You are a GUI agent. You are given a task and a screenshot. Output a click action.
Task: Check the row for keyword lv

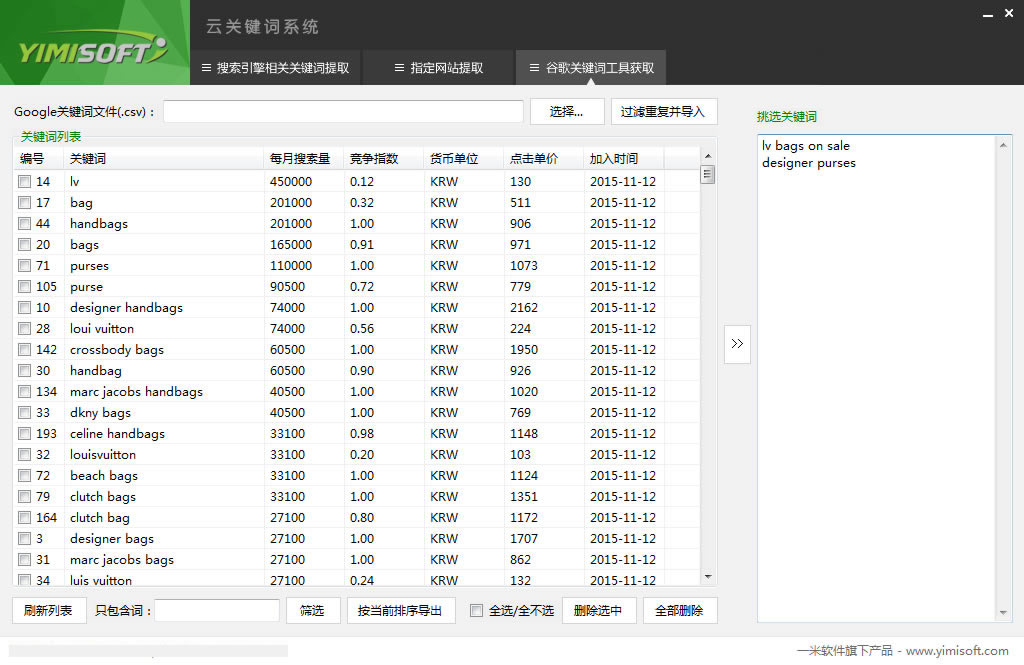25,182
